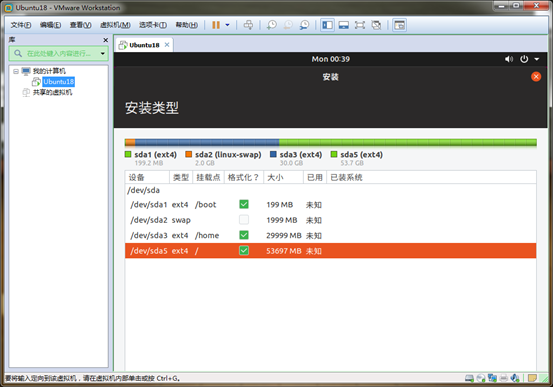553x387 pixels.
Task: Click the hard disk status bar icon
Action: click(469, 378)
